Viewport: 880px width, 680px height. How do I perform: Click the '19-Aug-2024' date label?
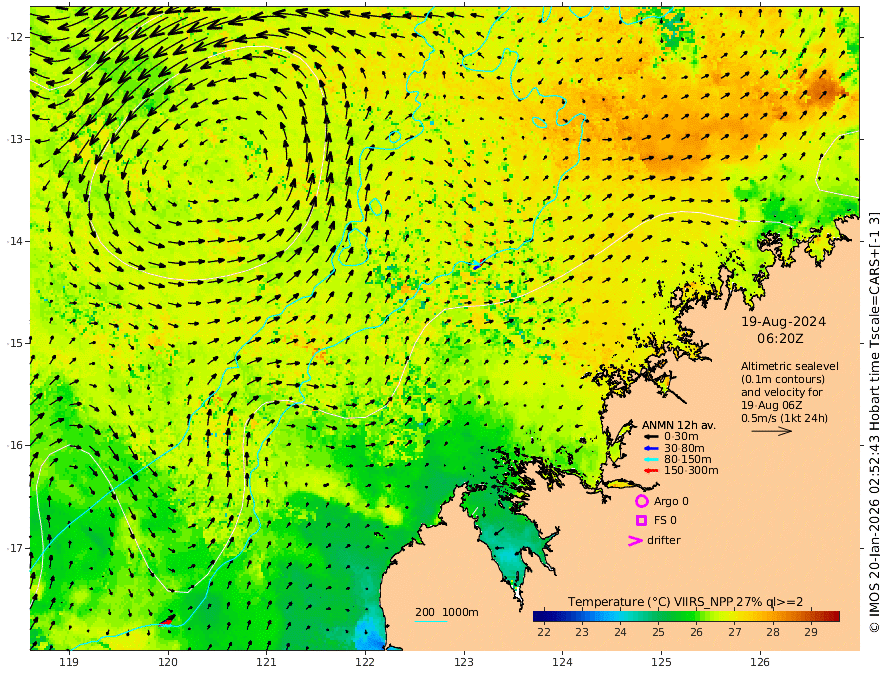[x=783, y=322]
